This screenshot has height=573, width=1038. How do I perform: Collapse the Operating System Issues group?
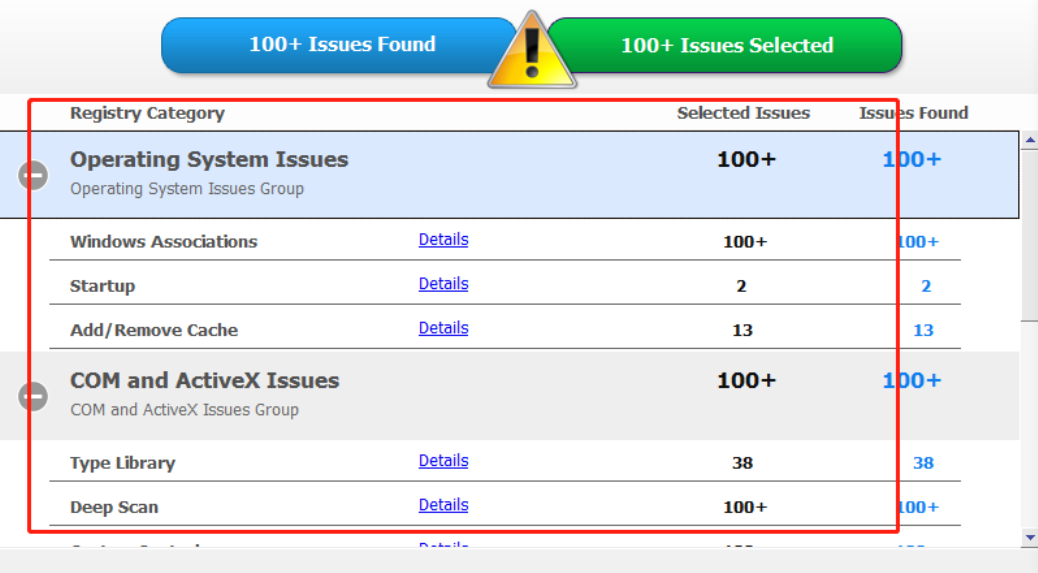tap(32, 175)
